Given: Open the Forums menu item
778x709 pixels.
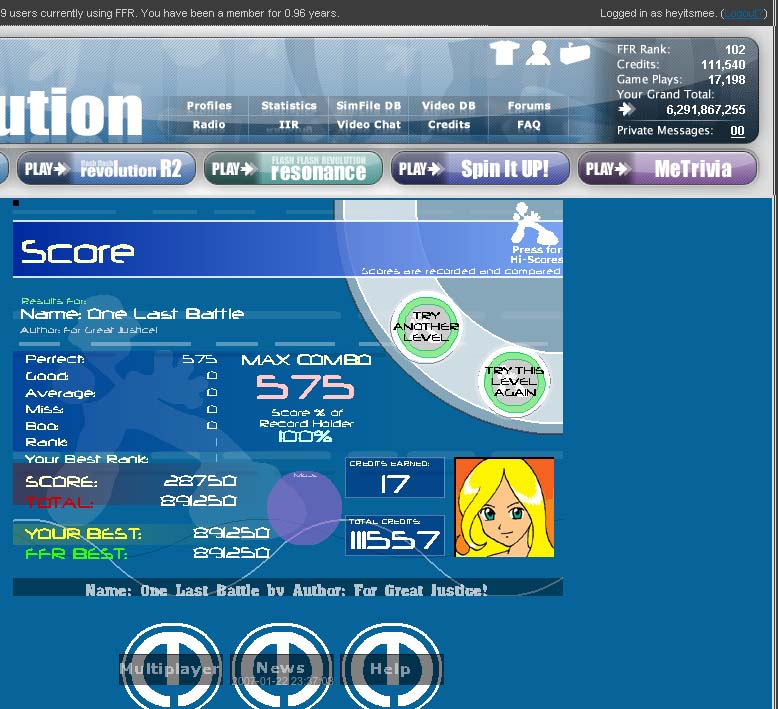Looking at the screenshot, I should [529, 106].
